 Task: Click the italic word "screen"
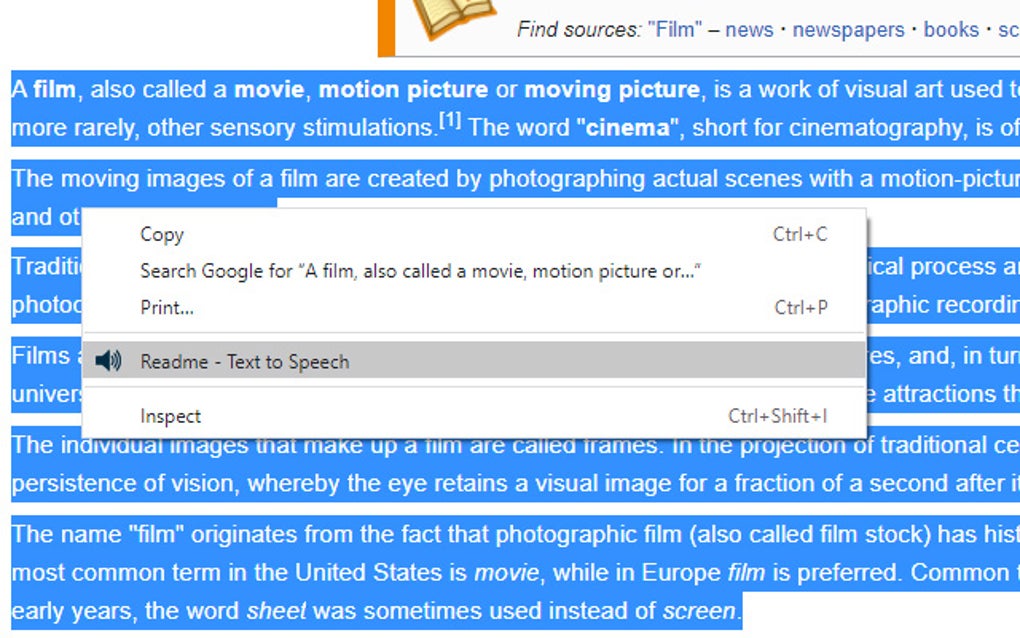pyautogui.click(x=698, y=611)
